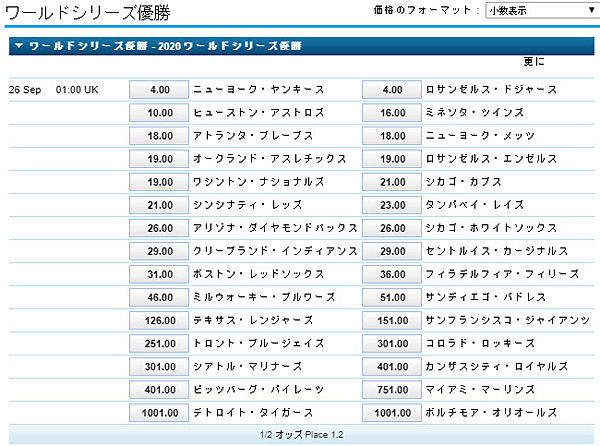
Task: Select 18.00 odds for アトランタ・ブレーブス
Action: 159,136
